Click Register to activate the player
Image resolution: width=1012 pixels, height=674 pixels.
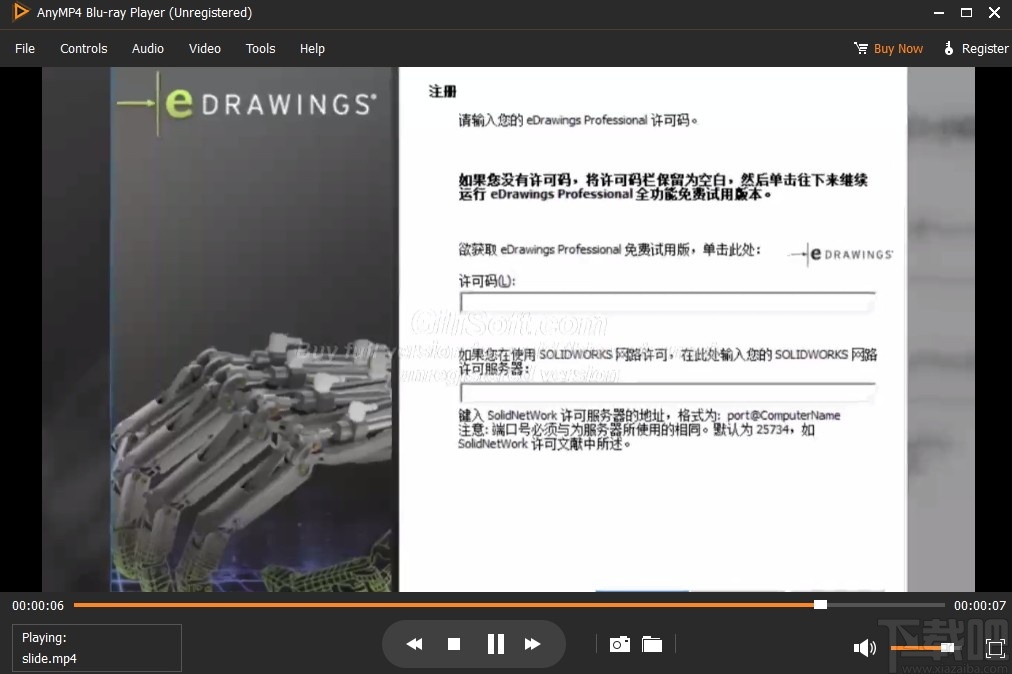click(x=983, y=48)
